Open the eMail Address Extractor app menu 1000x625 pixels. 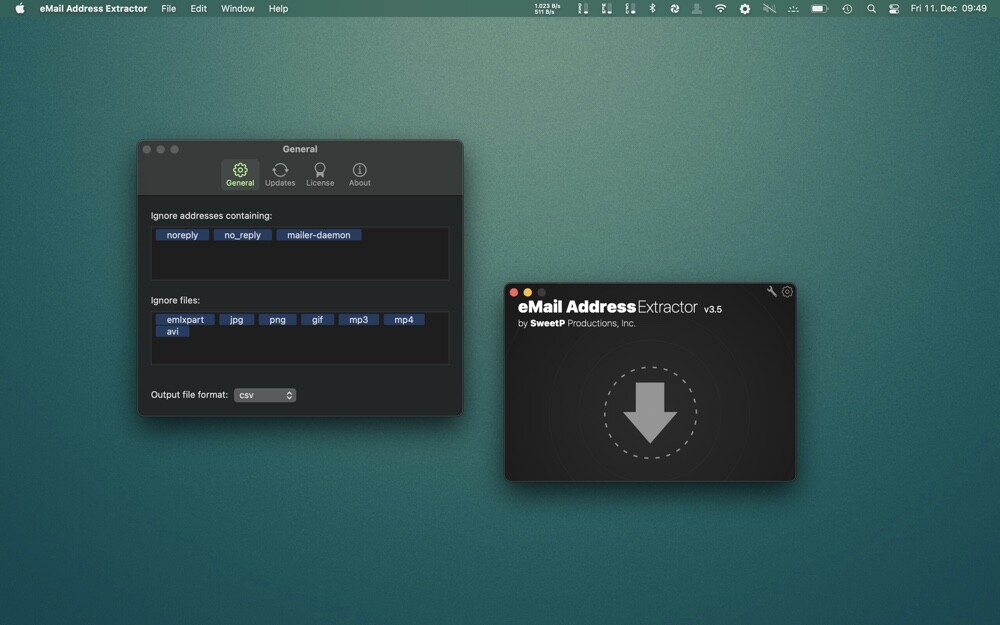click(93, 8)
